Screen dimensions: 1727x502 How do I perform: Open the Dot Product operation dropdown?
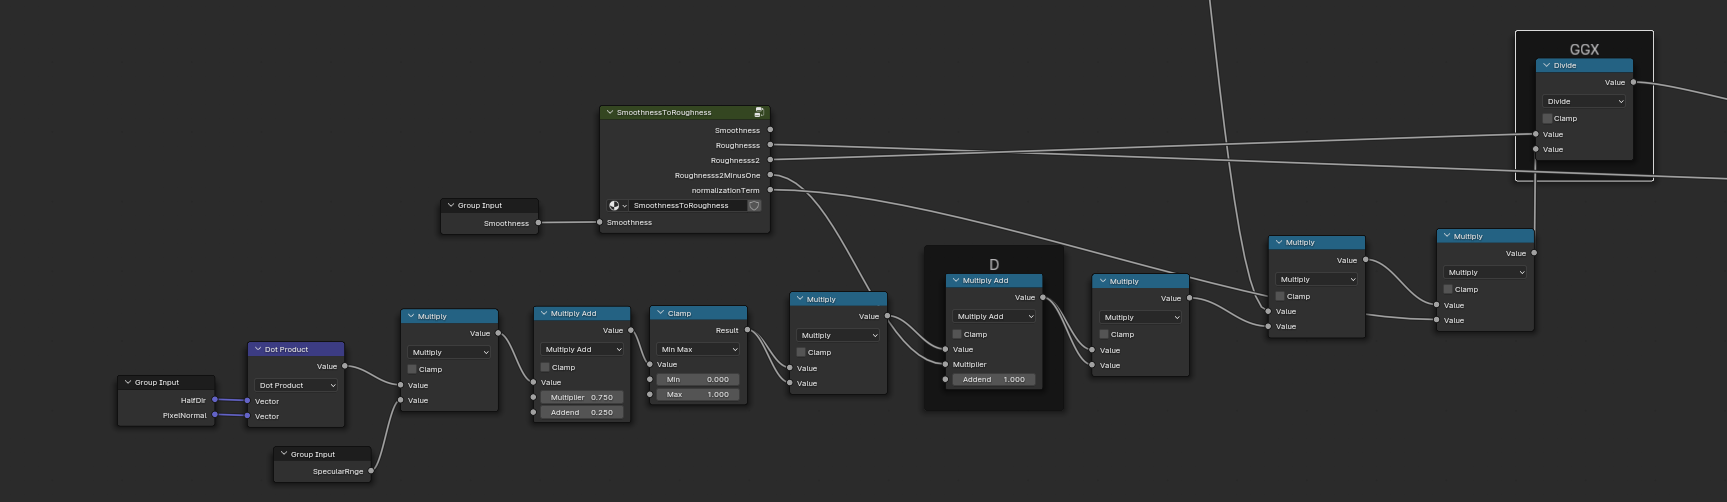coord(296,385)
